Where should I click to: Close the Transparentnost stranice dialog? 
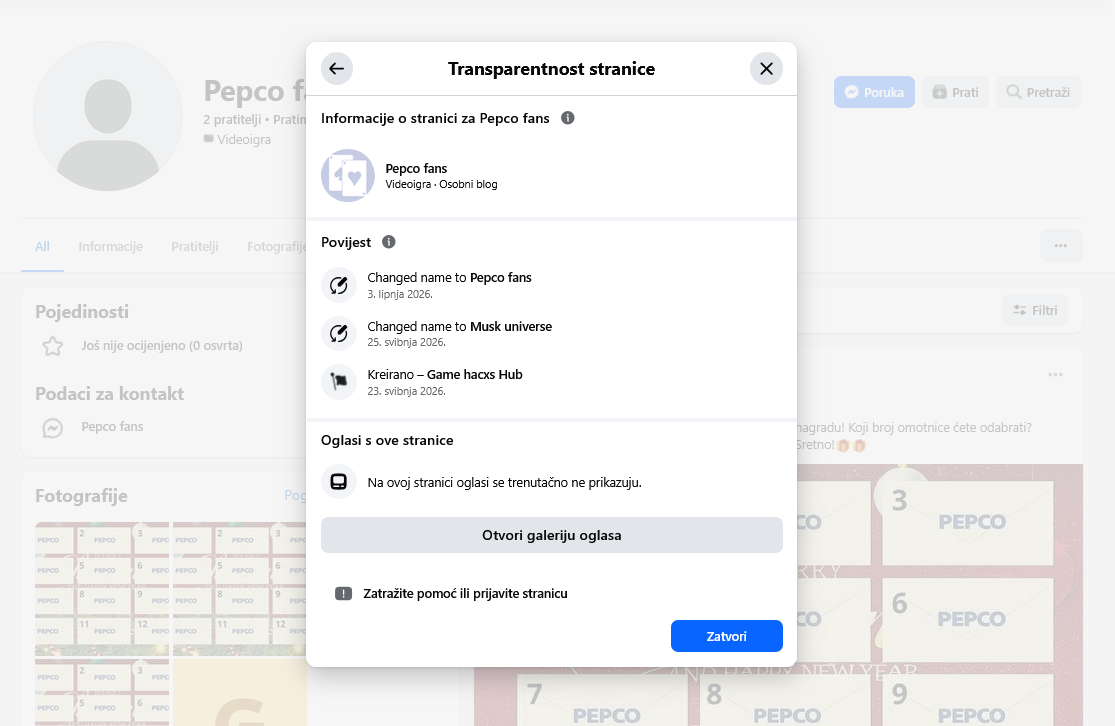click(766, 68)
